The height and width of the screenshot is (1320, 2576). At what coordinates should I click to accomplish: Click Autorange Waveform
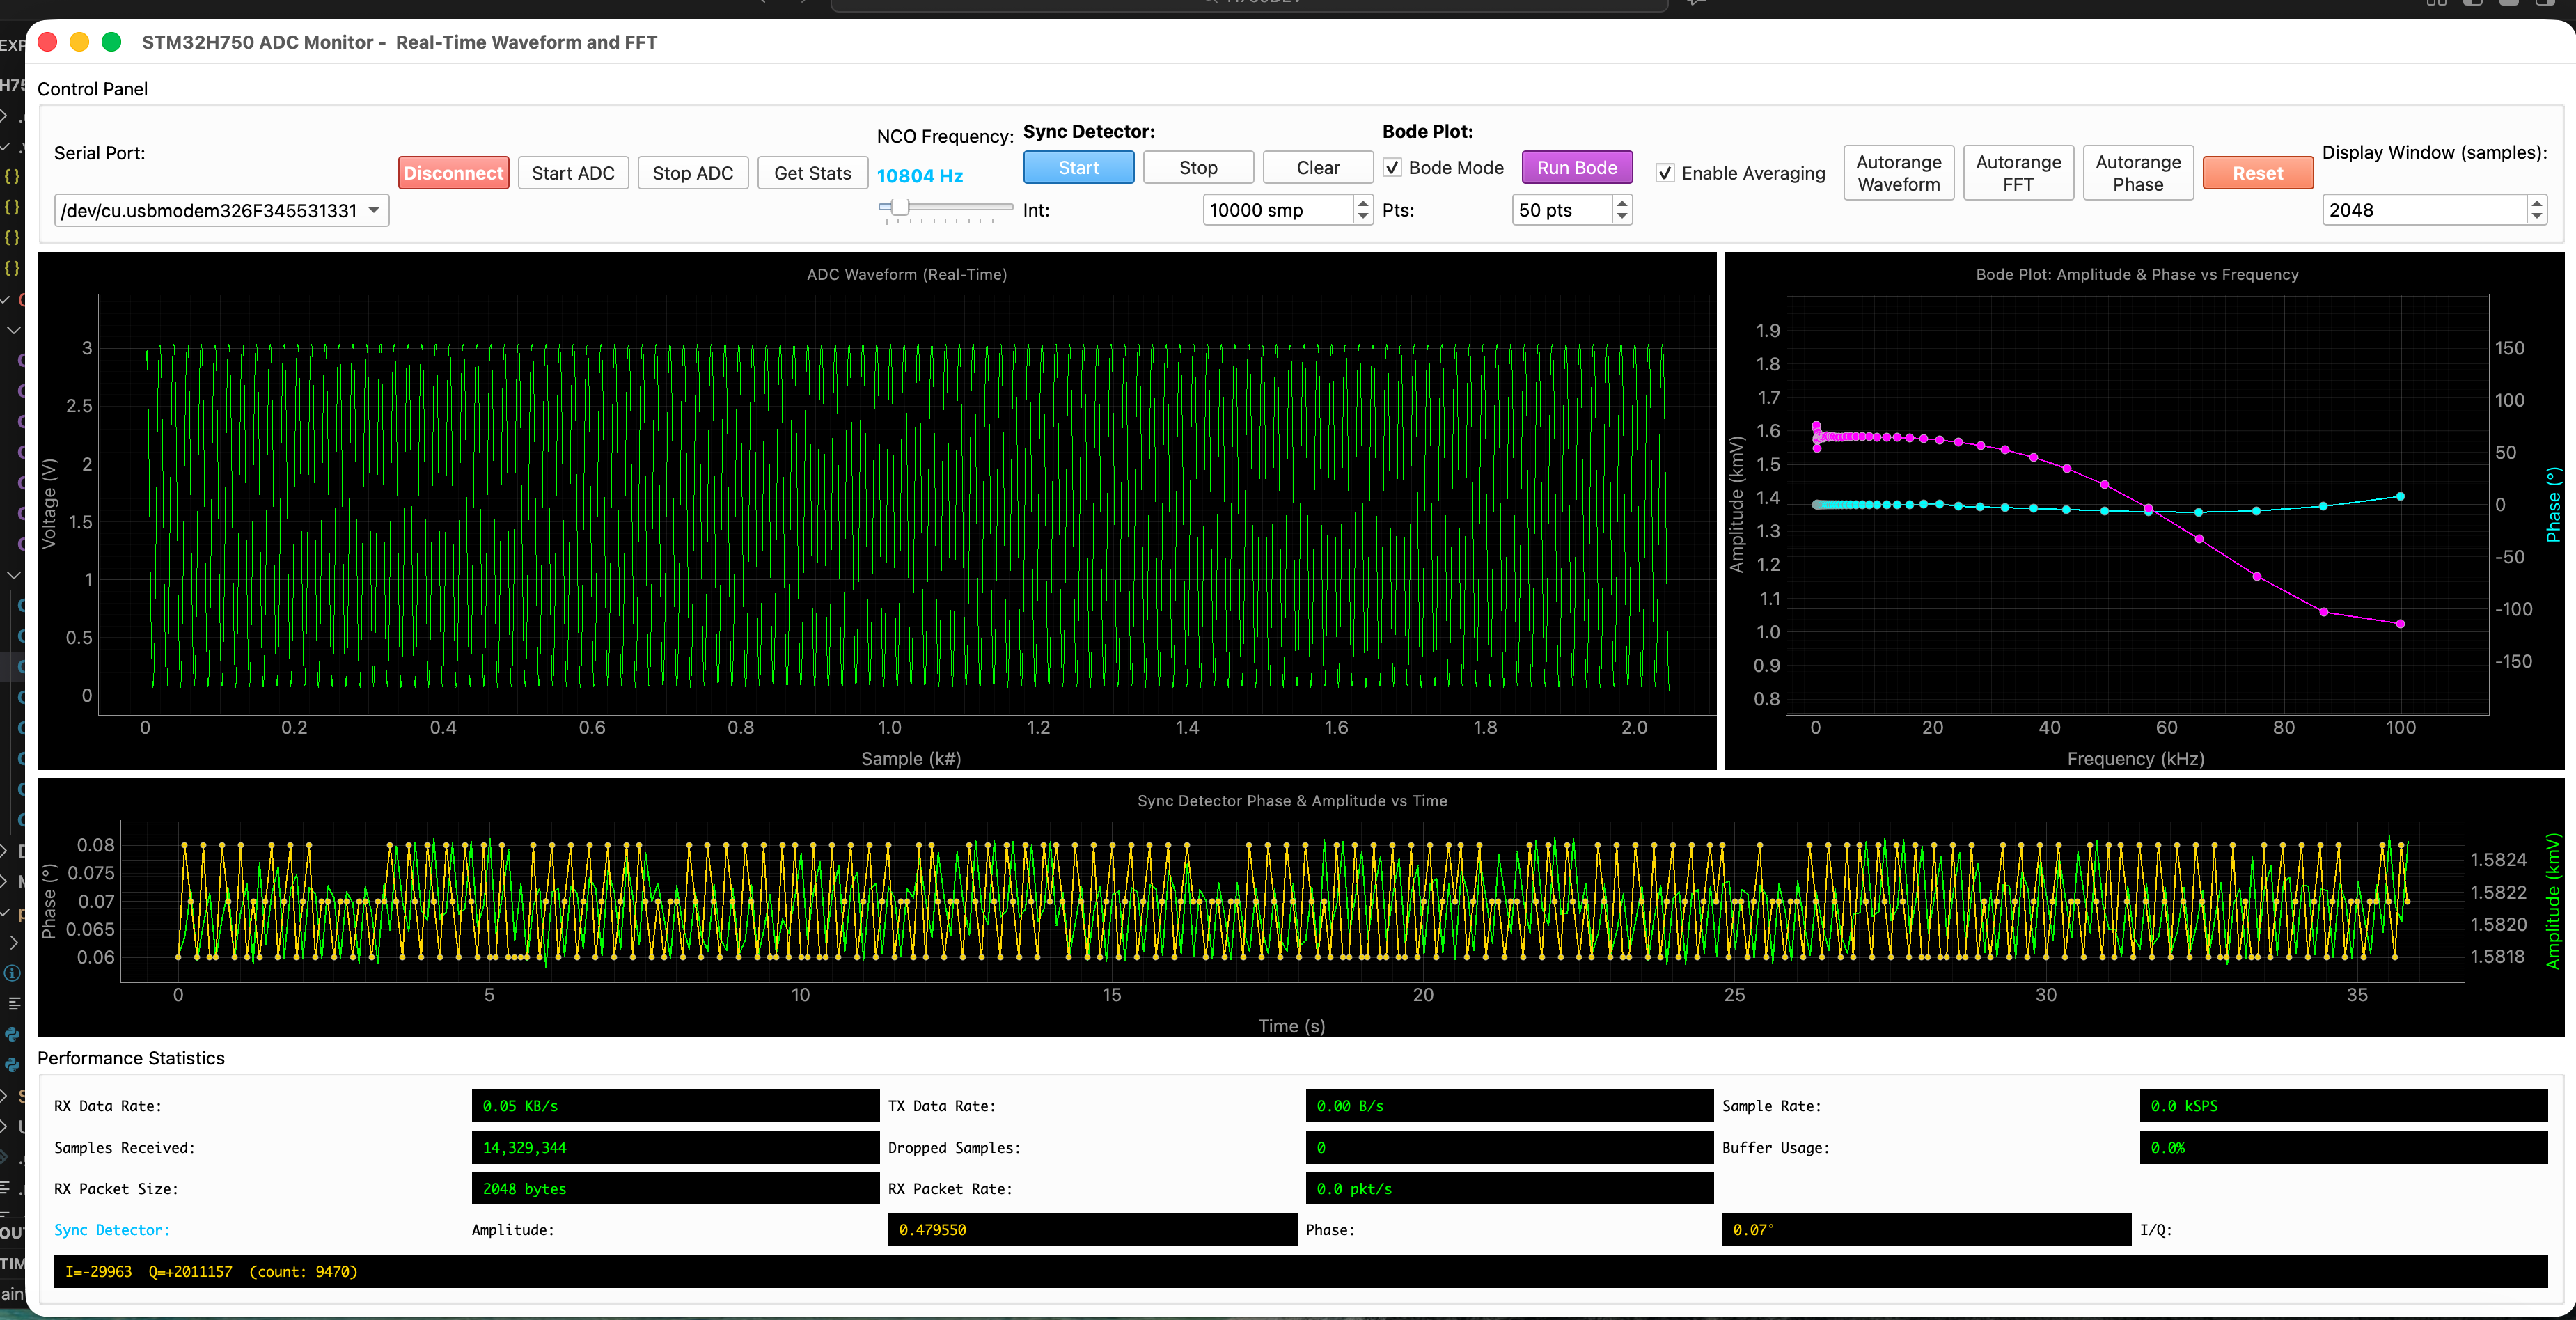1898,173
